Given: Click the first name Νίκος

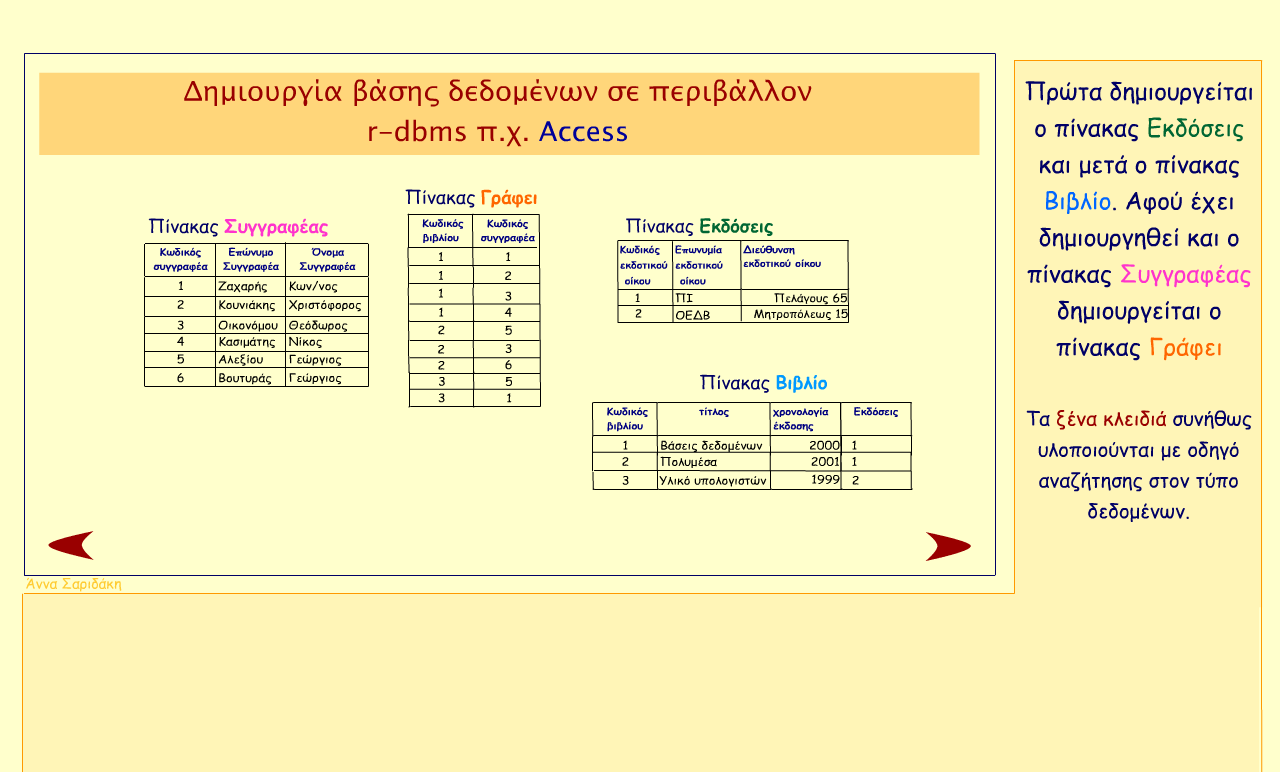Looking at the screenshot, I should point(304,341).
